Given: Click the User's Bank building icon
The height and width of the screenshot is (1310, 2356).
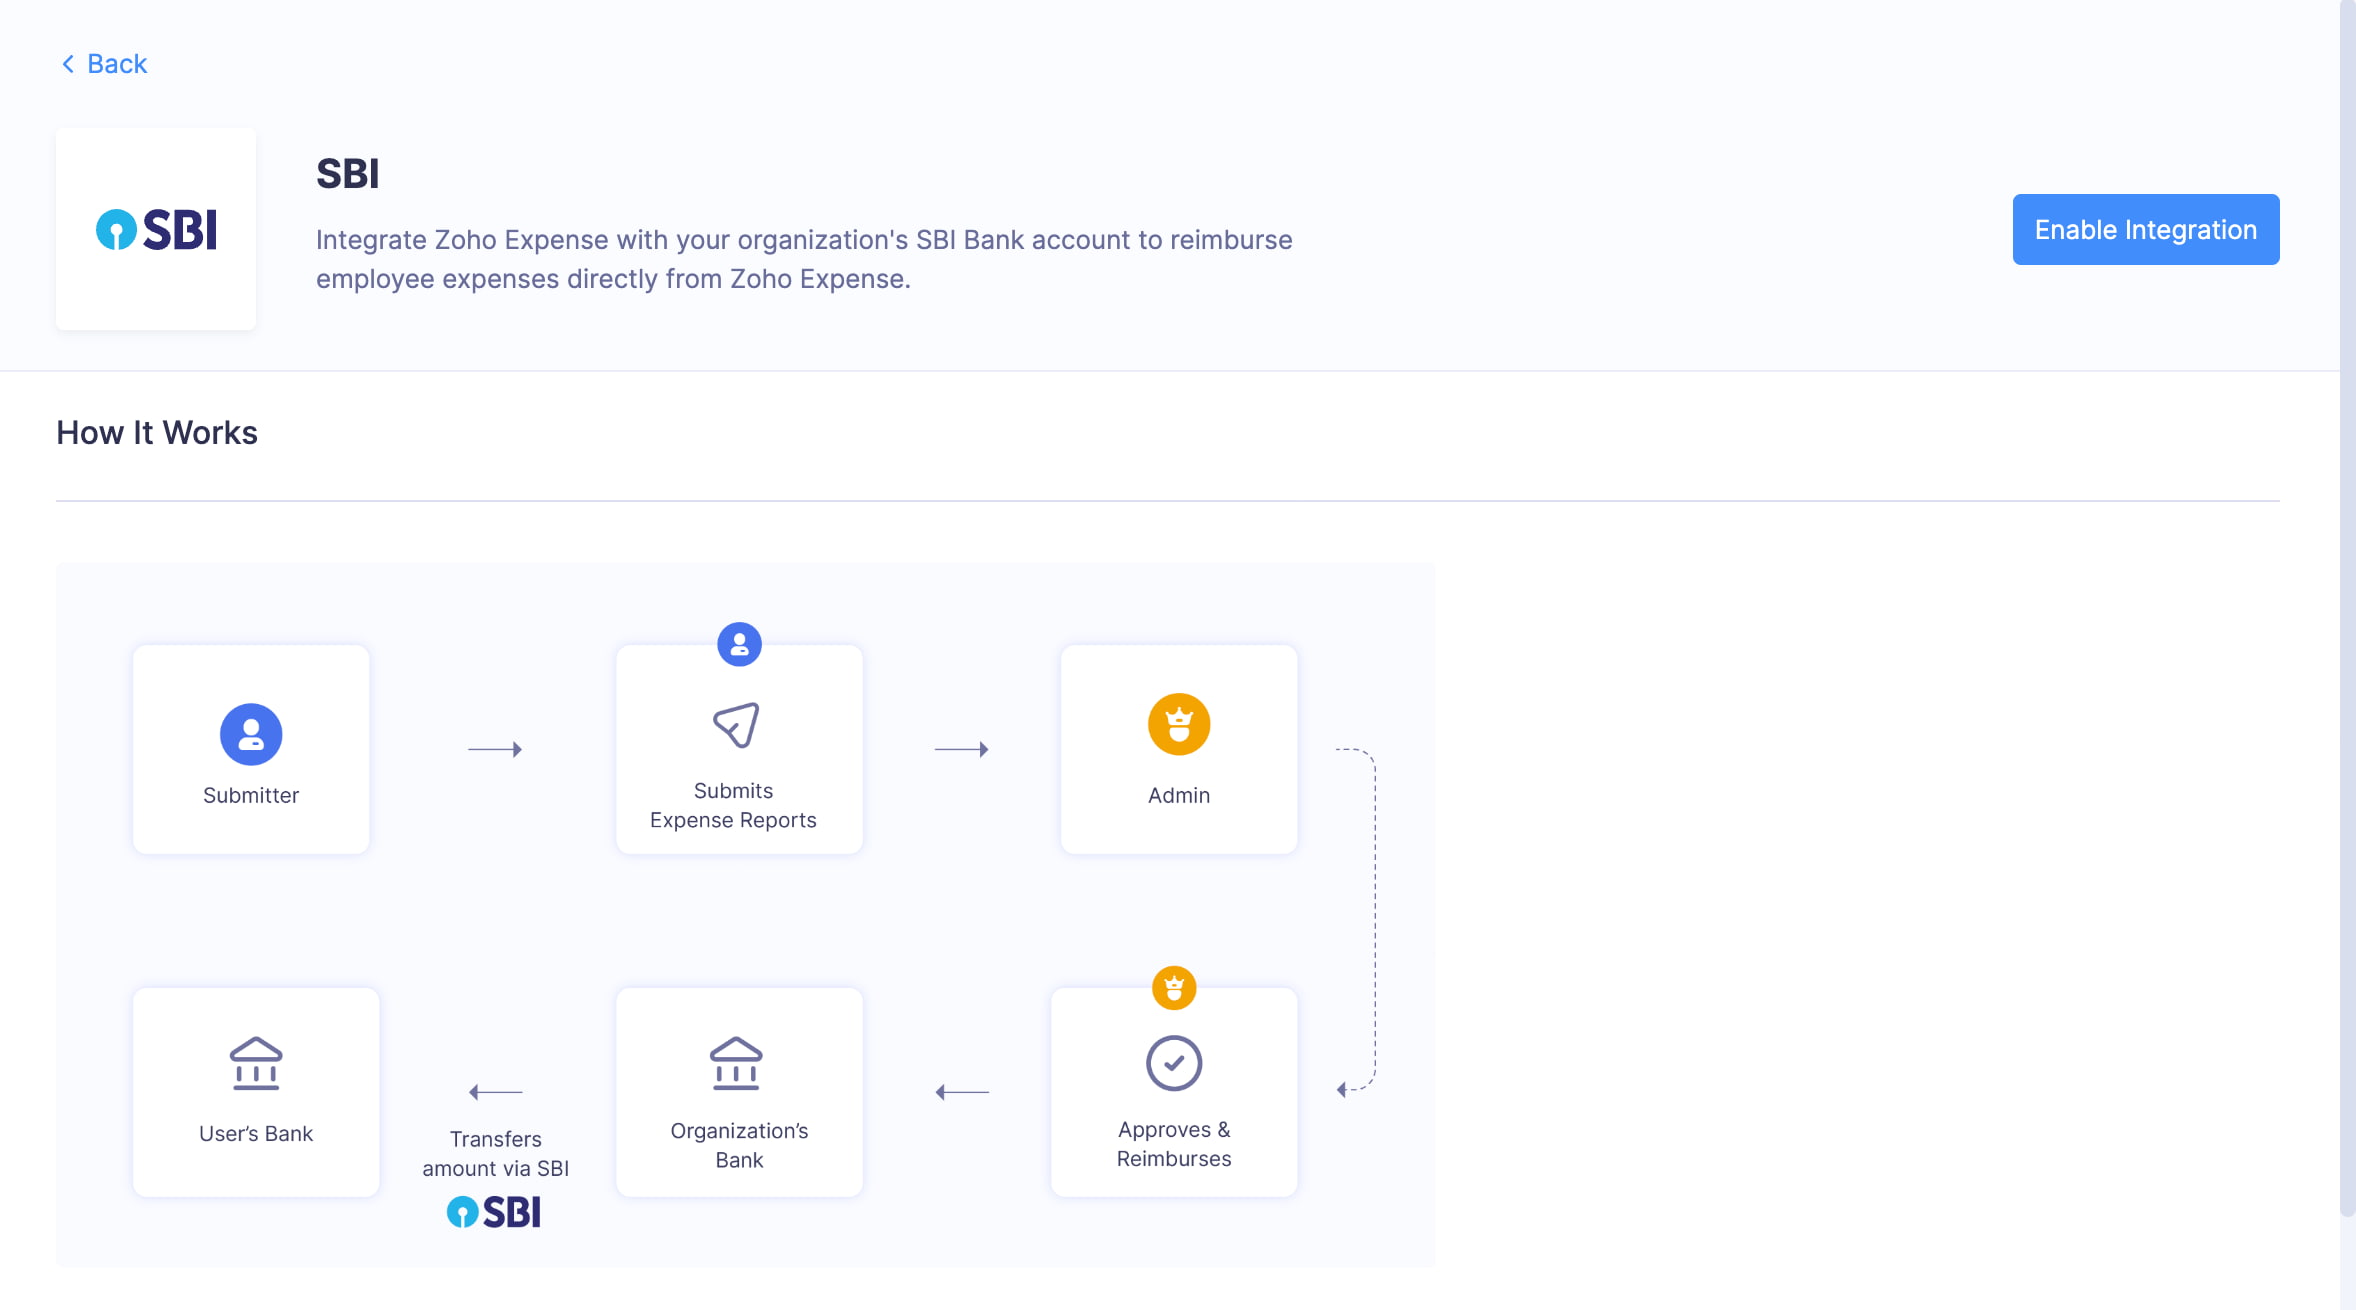Looking at the screenshot, I should 255,1063.
